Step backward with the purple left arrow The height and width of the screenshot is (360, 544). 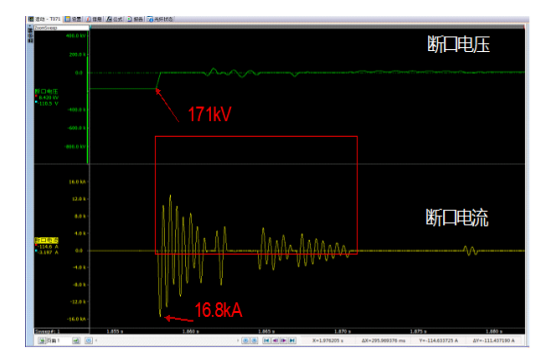[275, 340]
